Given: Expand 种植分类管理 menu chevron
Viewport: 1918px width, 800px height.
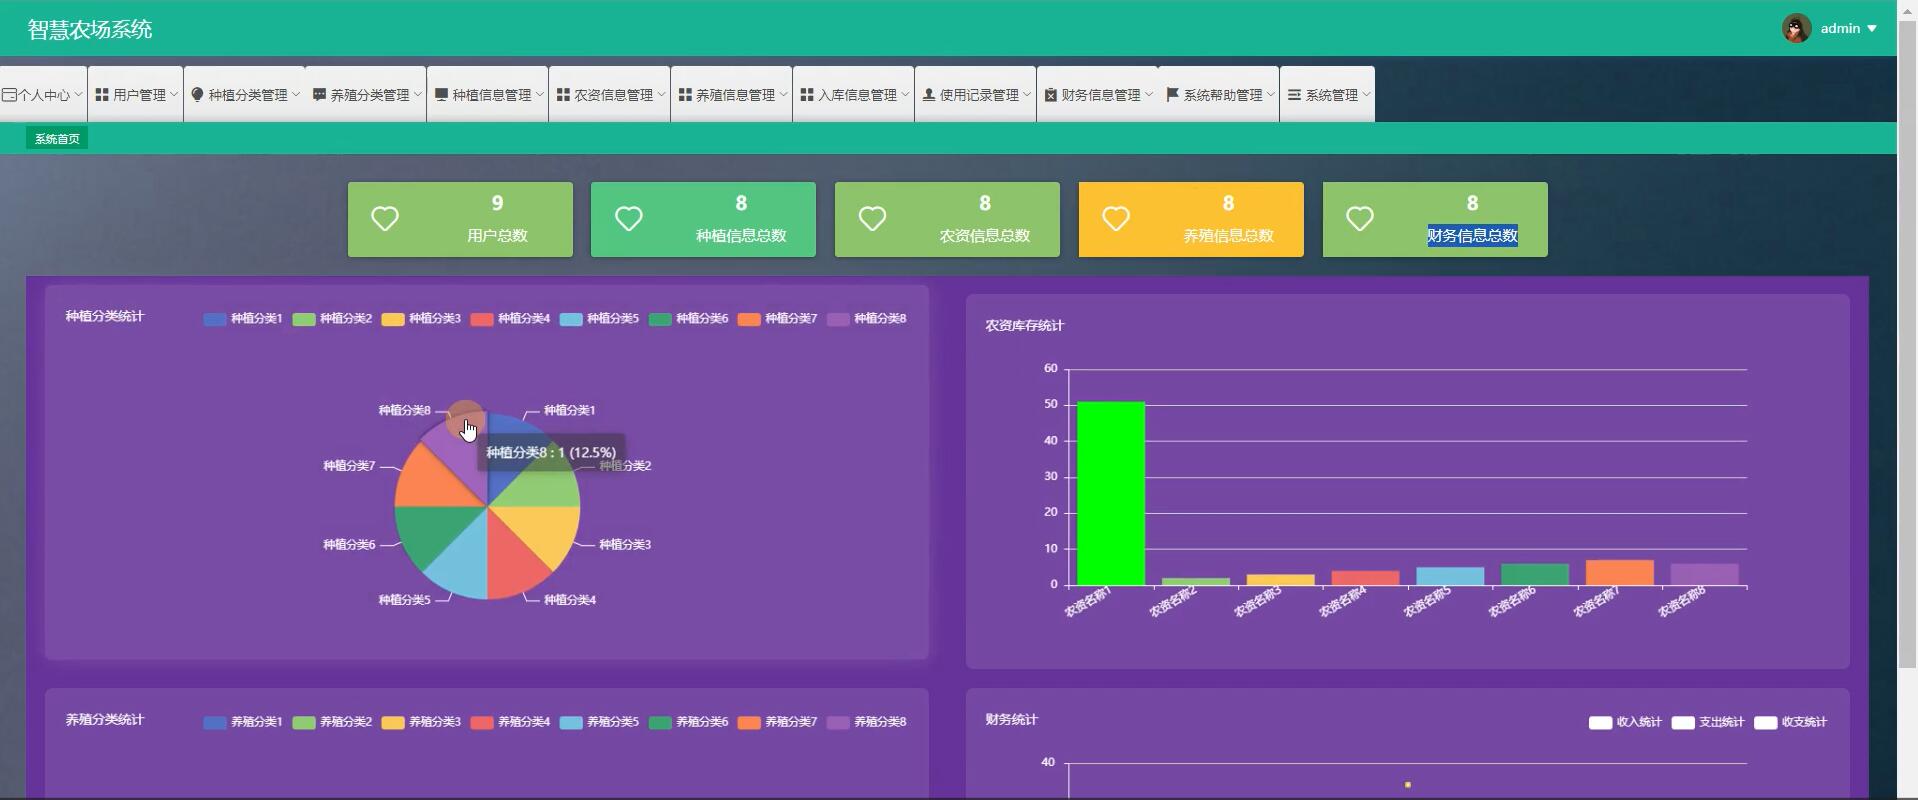Looking at the screenshot, I should (x=296, y=95).
